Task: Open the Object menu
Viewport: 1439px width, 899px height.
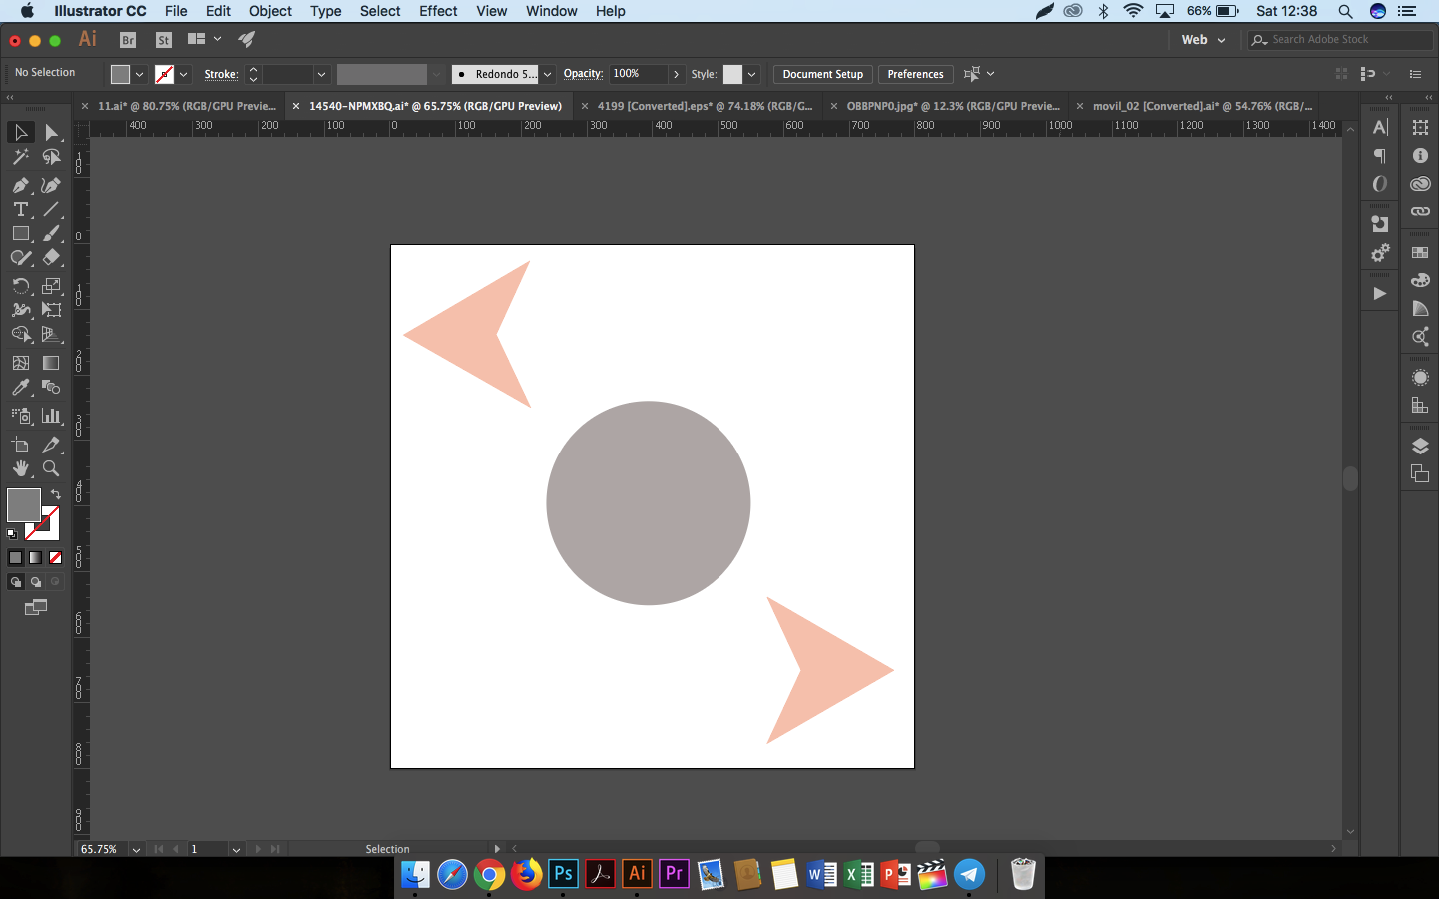Action: pyautogui.click(x=270, y=11)
